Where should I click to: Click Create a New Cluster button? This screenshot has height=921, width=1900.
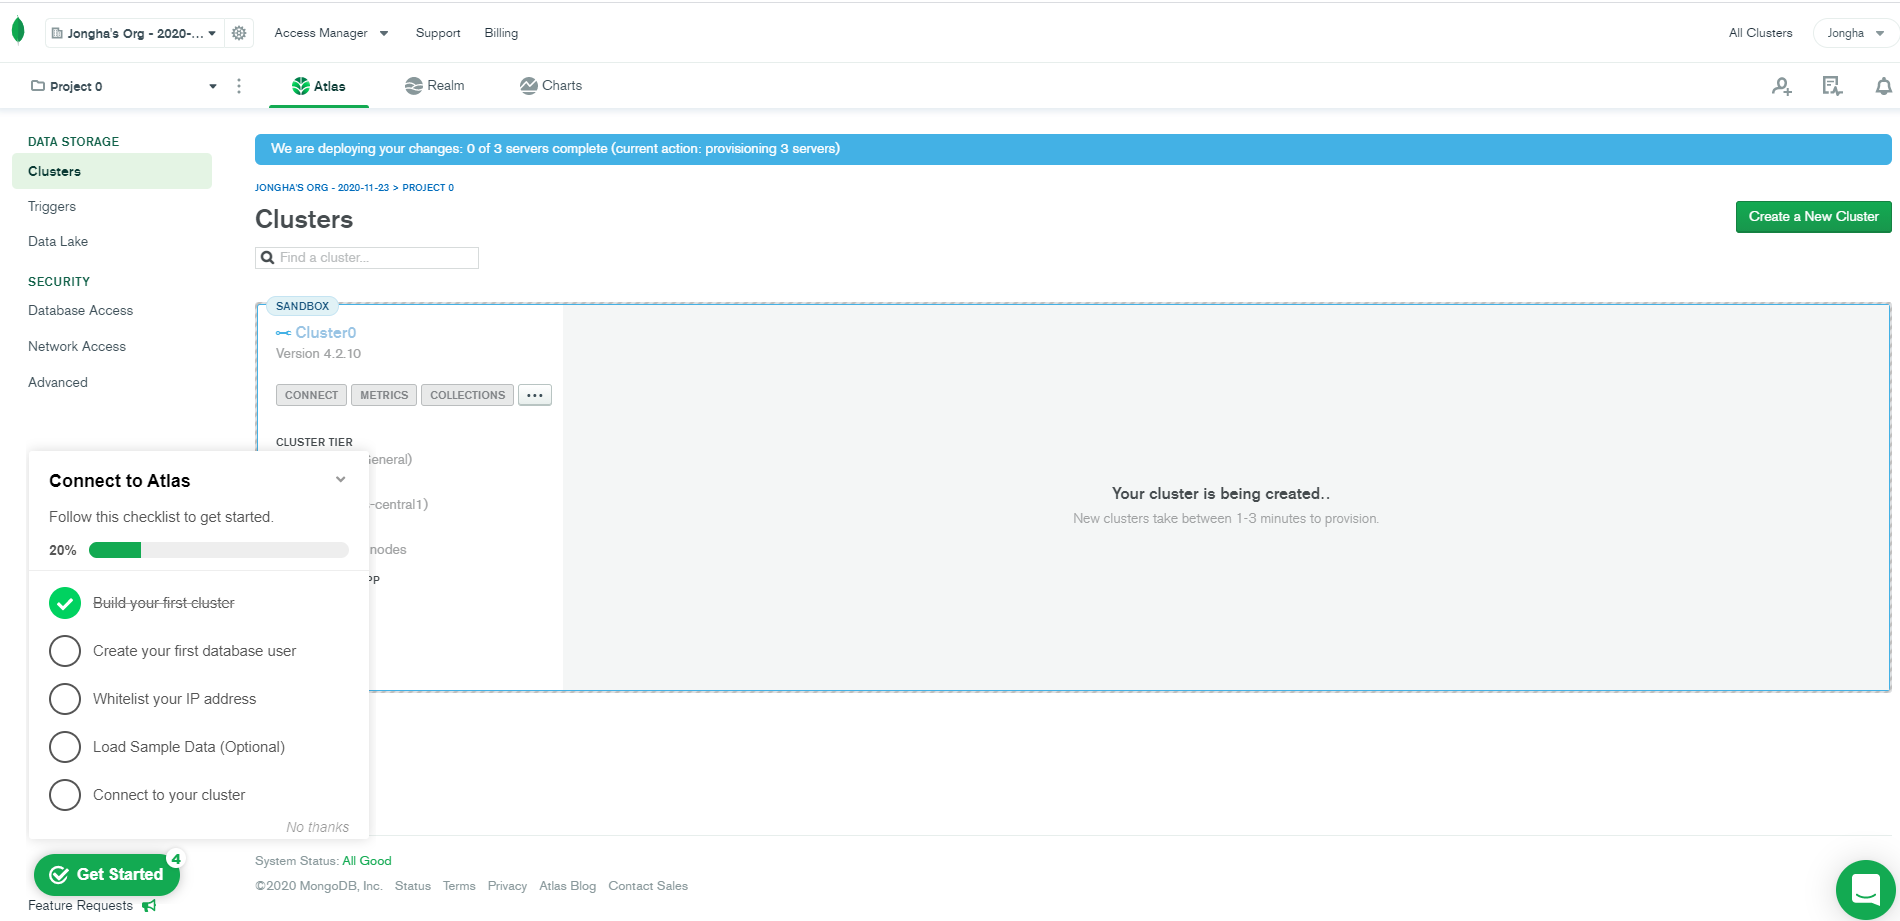pyautogui.click(x=1813, y=217)
